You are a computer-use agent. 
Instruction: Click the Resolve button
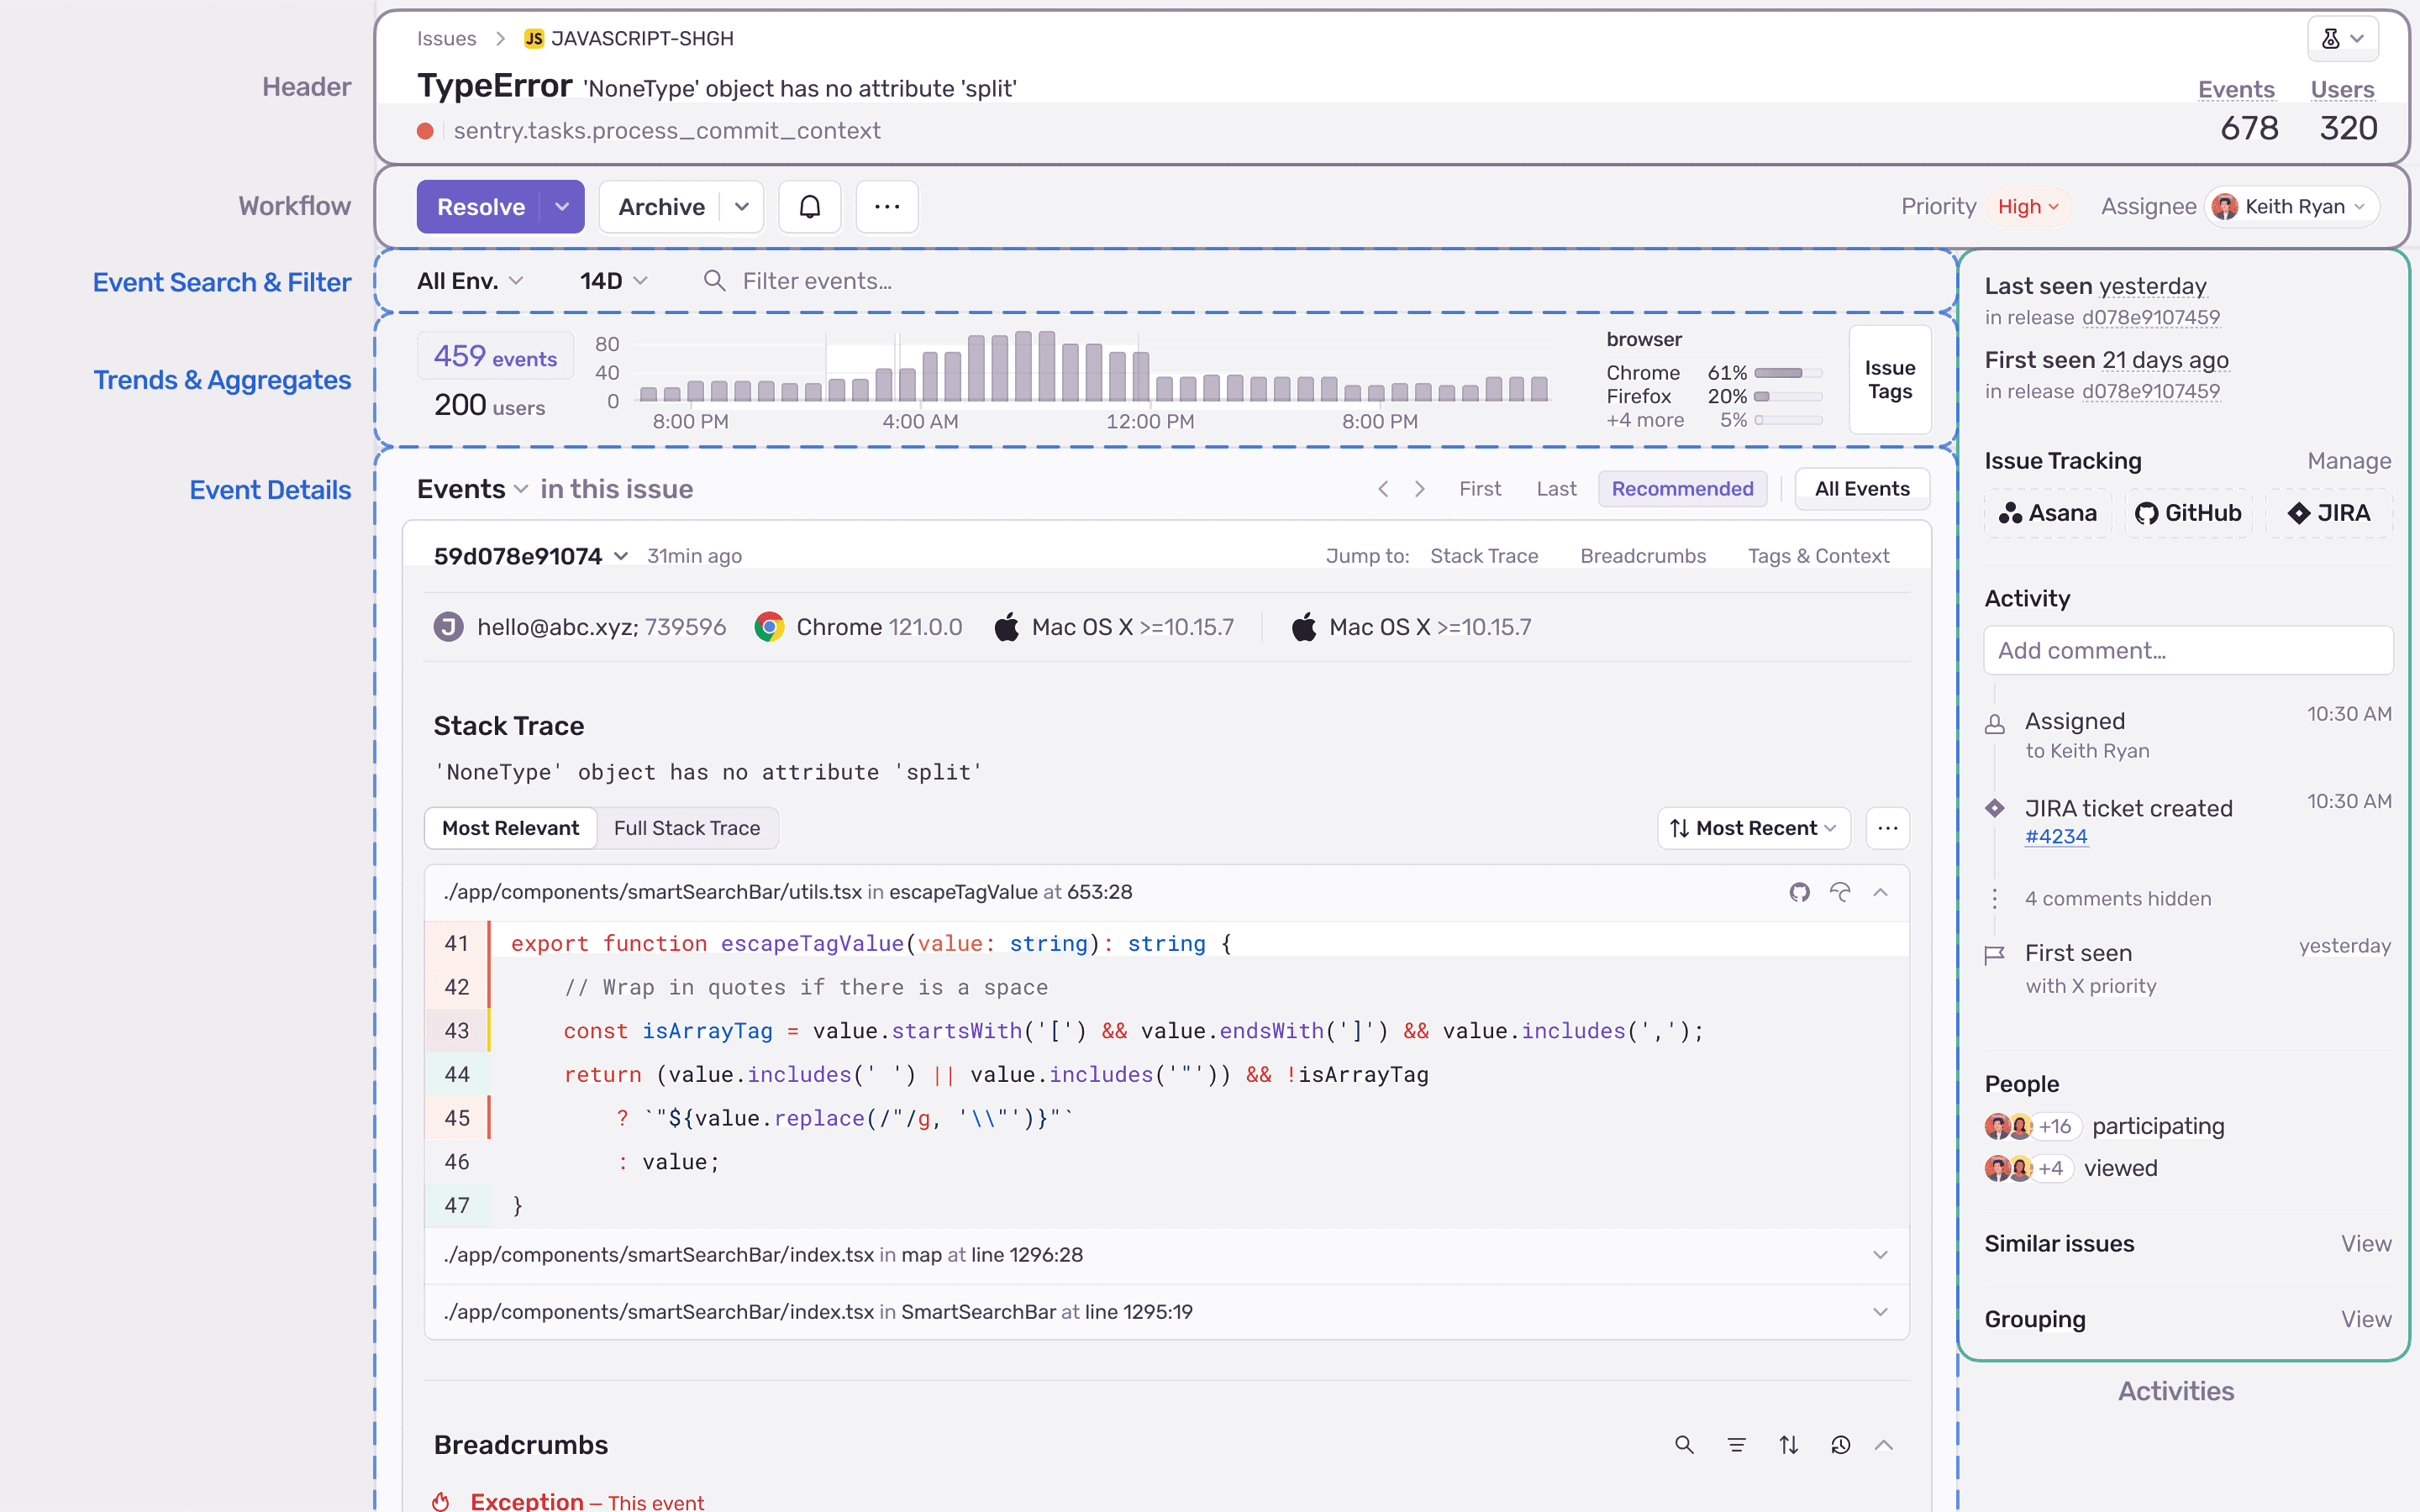[480, 207]
